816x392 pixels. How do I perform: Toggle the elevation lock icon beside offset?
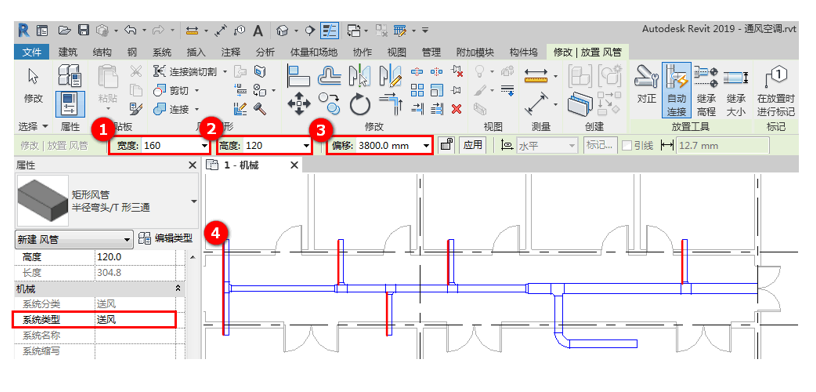coord(446,145)
